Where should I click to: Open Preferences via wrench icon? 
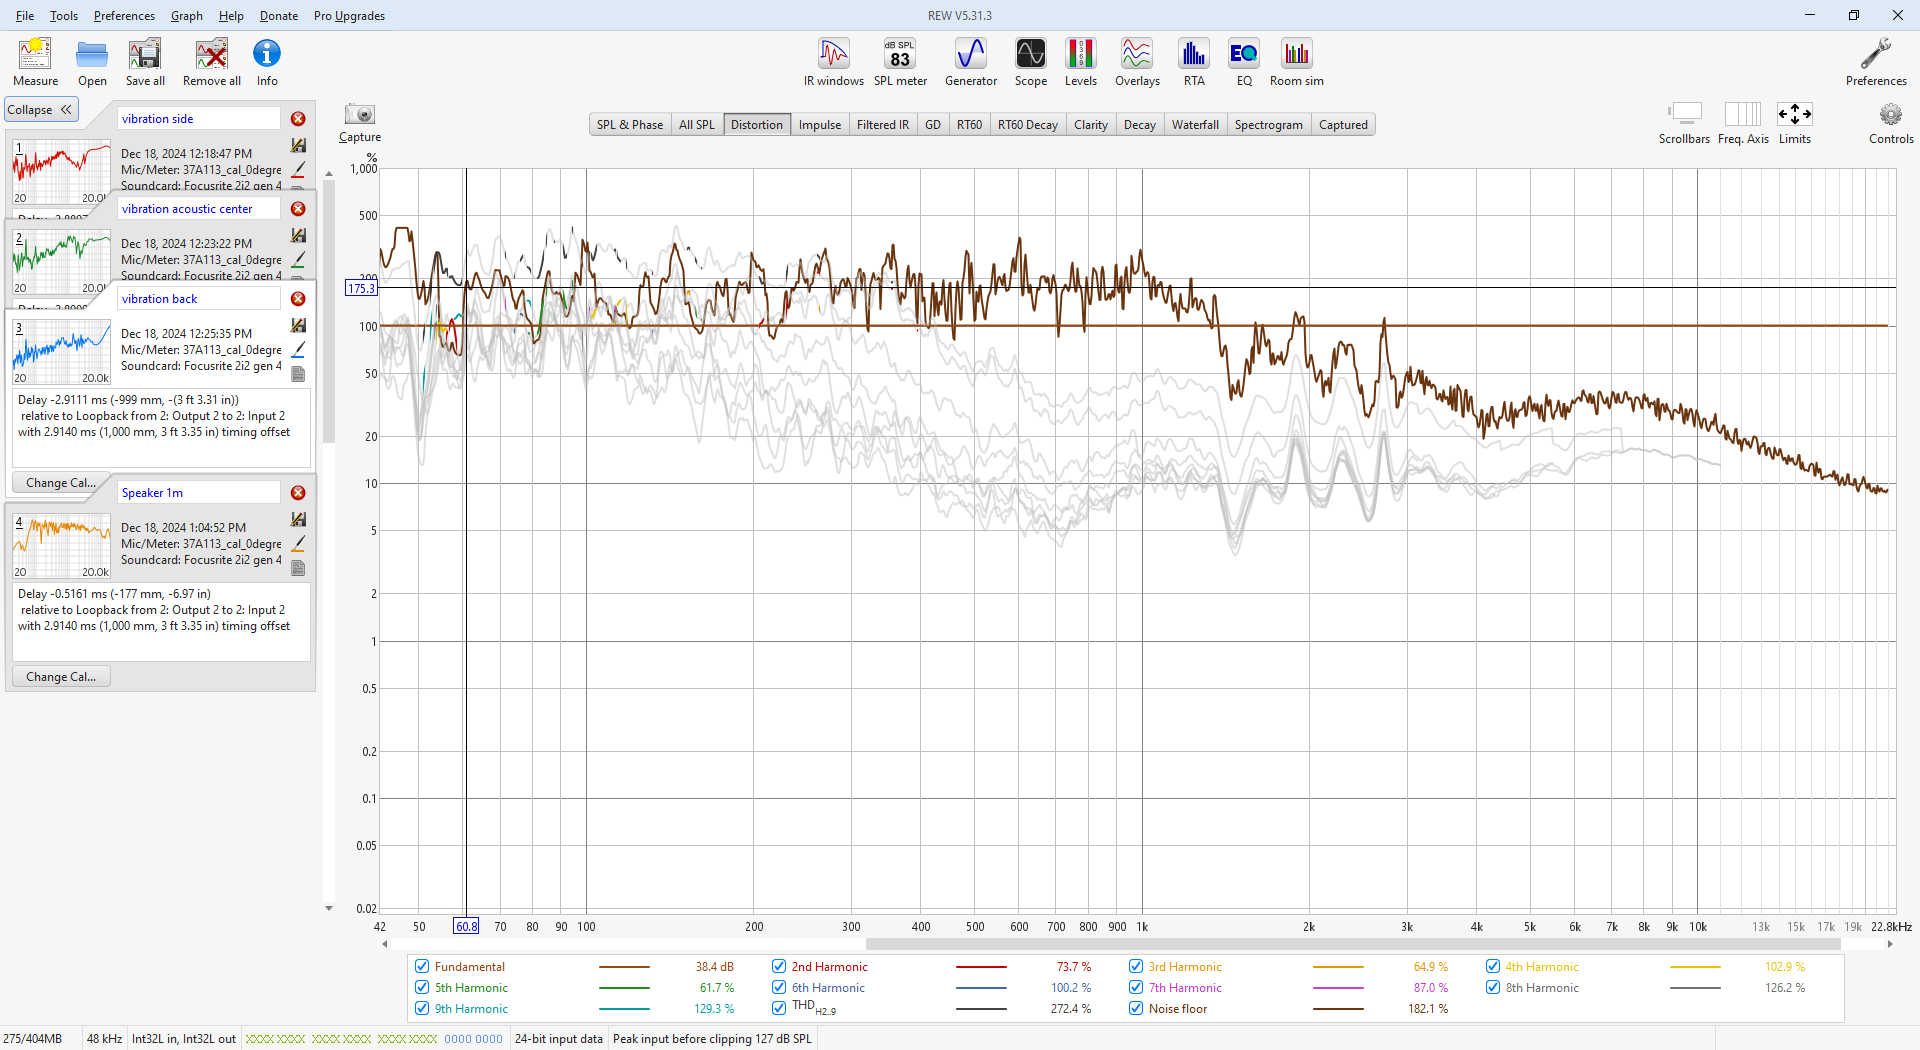[1876, 55]
